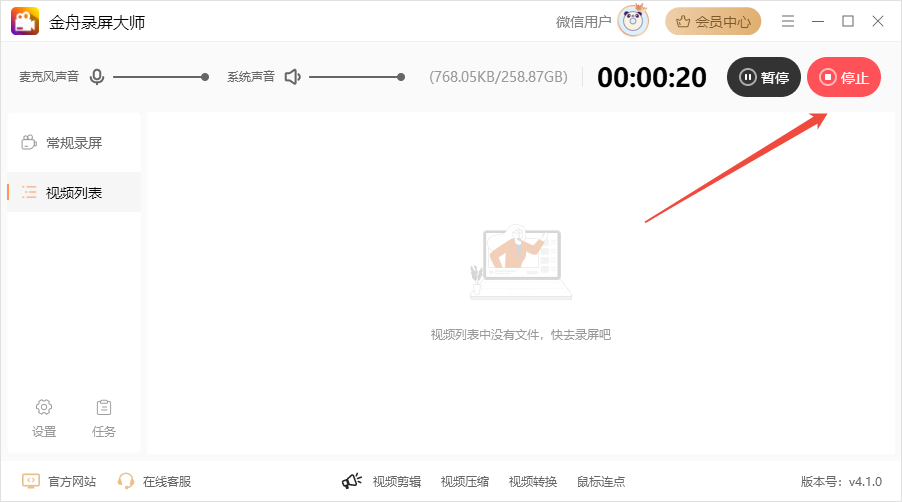The image size is (902, 502).
Task: Visit the 官方网站 link
Action: tap(59, 481)
